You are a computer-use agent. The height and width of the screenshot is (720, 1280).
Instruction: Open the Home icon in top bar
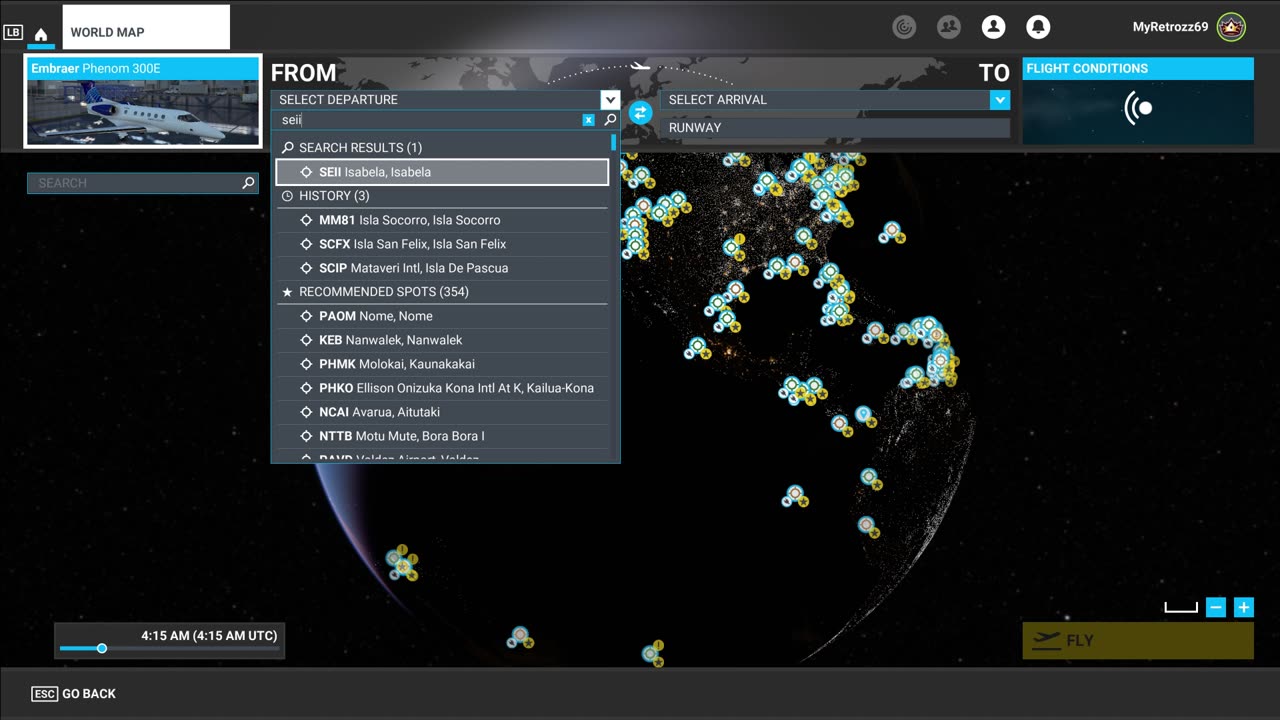pyautogui.click(x=41, y=34)
